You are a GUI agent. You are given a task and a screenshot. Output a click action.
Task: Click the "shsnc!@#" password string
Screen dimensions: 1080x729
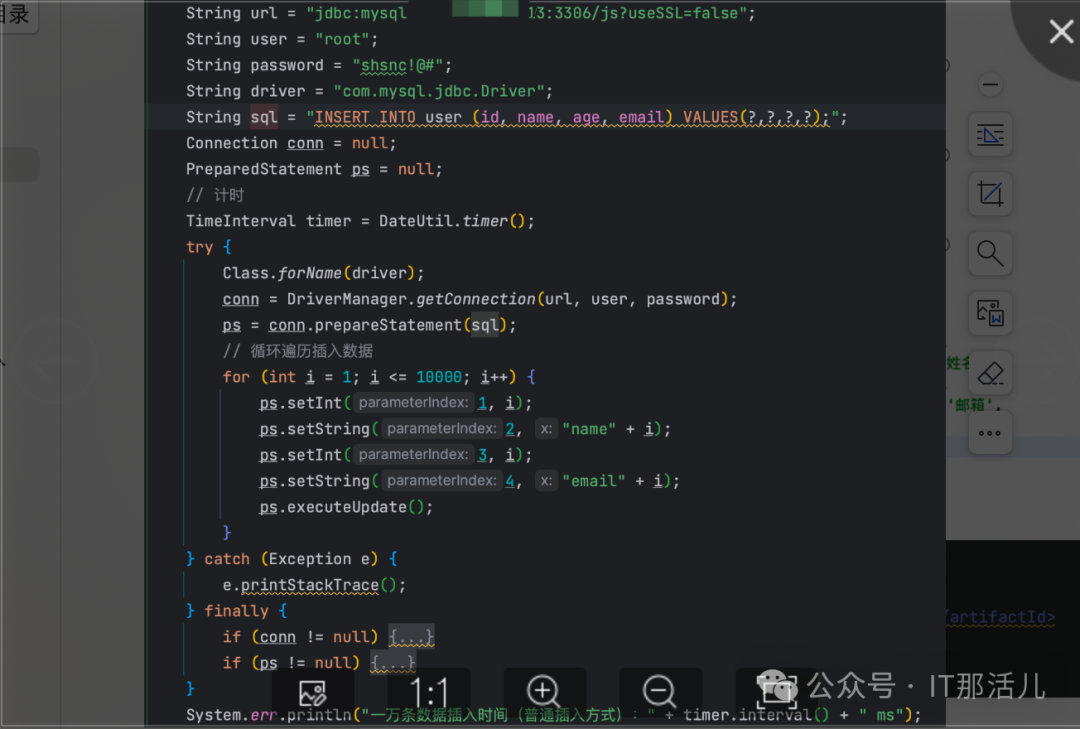click(x=397, y=65)
